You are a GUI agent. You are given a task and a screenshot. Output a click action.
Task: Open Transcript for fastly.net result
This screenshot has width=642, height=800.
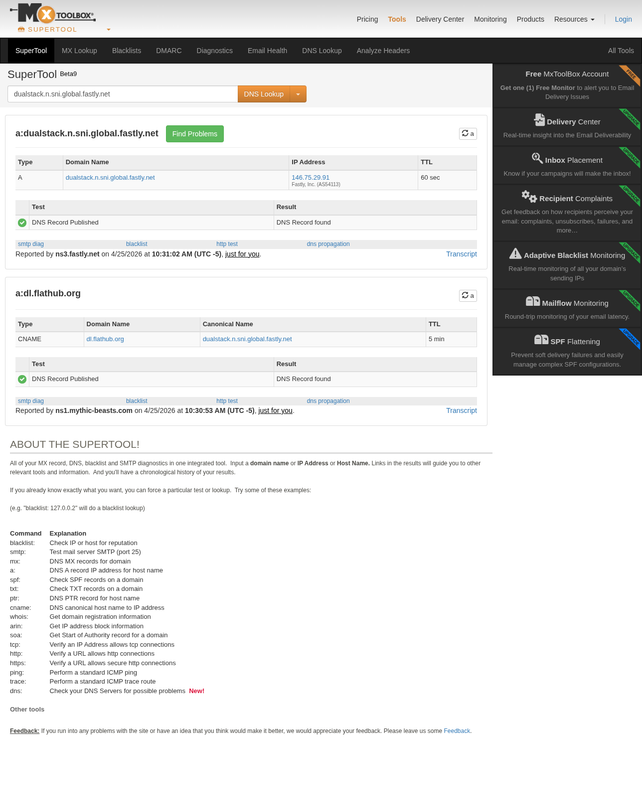pos(461,254)
